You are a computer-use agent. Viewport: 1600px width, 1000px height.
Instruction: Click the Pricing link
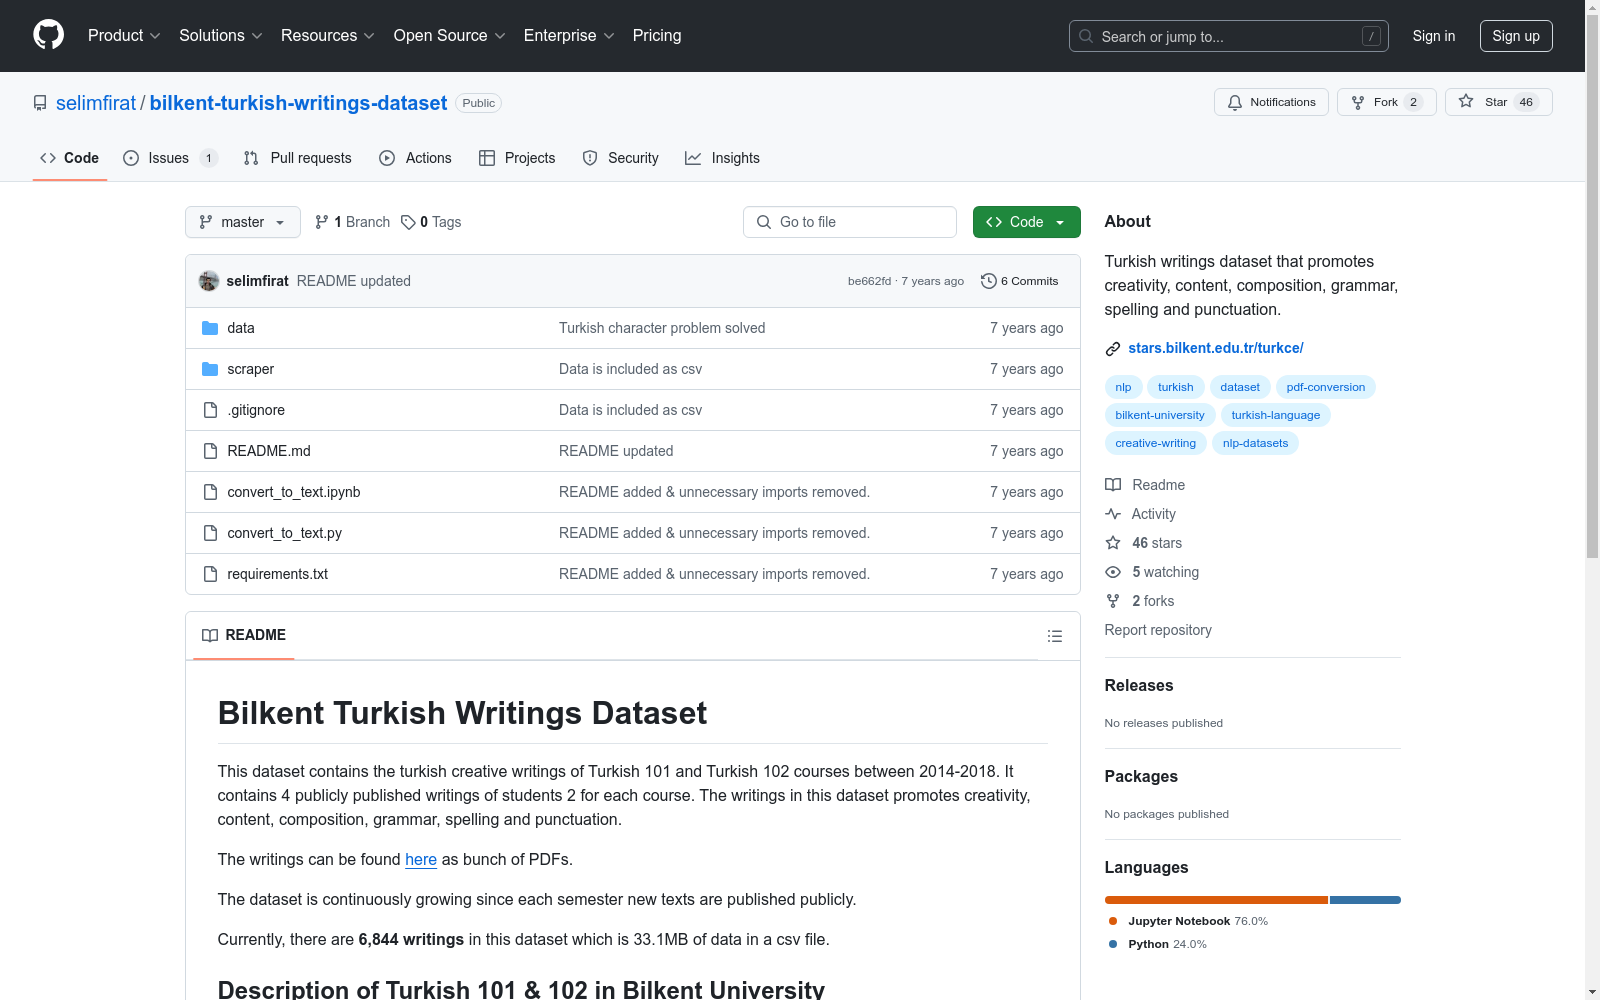pos(657,35)
